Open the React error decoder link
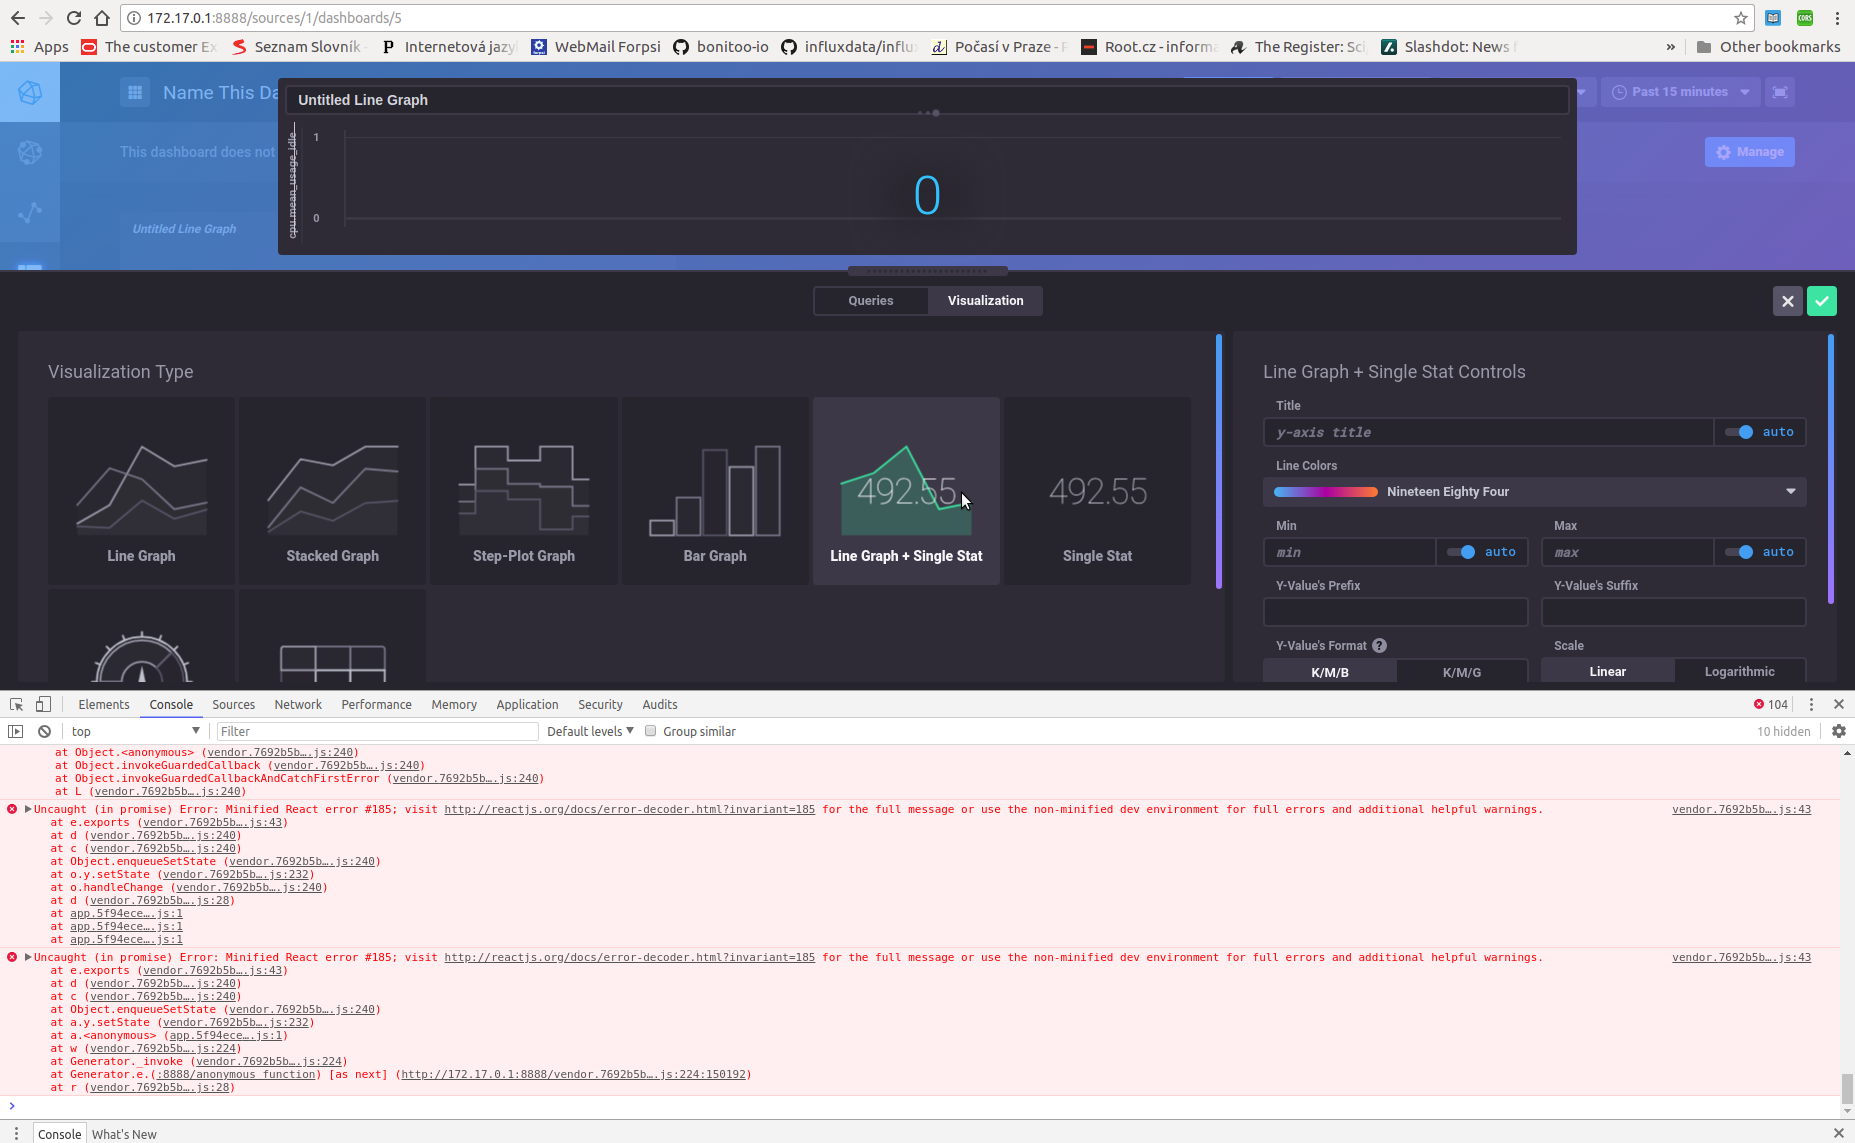This screenshot has height=1143, width=1855. coord(629,809)
